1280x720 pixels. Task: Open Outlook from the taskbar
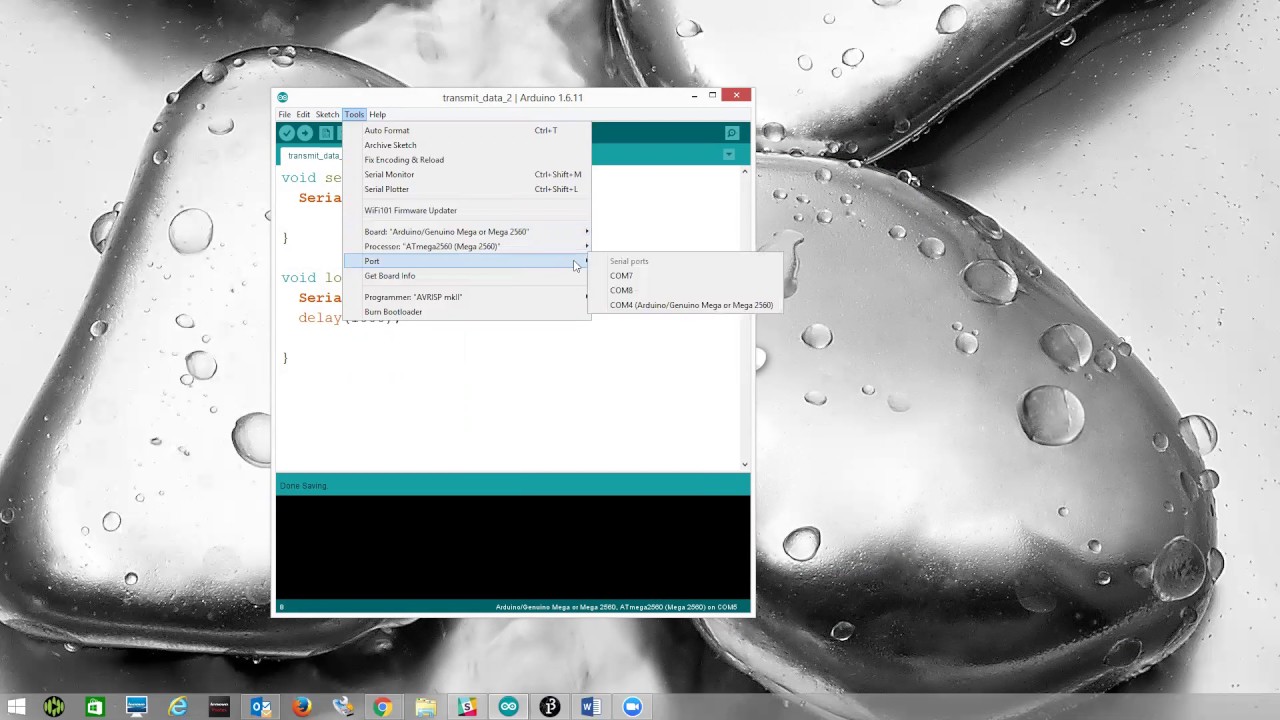[x=260, y=707]
